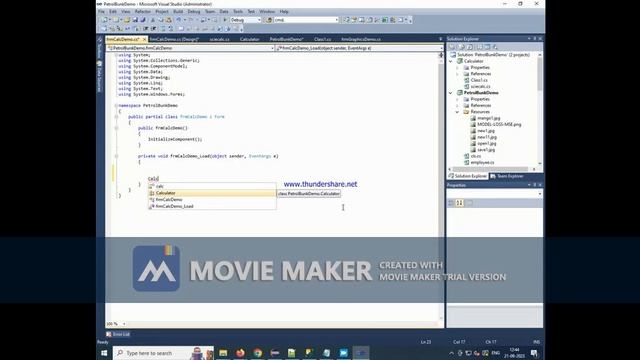
Task: Click the Cut icon in toolbar
Action: point(153,20)
